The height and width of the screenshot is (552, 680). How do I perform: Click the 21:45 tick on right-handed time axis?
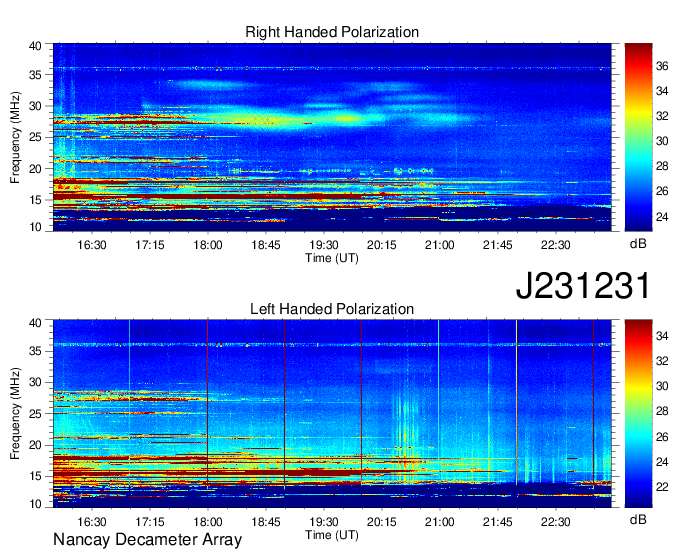pyautogui.click(x=498, y=245)
